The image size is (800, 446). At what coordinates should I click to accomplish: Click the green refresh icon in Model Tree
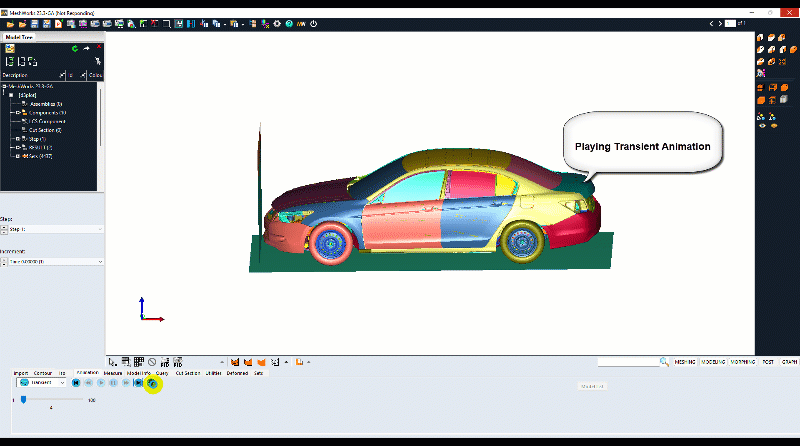tap(74, 48)
